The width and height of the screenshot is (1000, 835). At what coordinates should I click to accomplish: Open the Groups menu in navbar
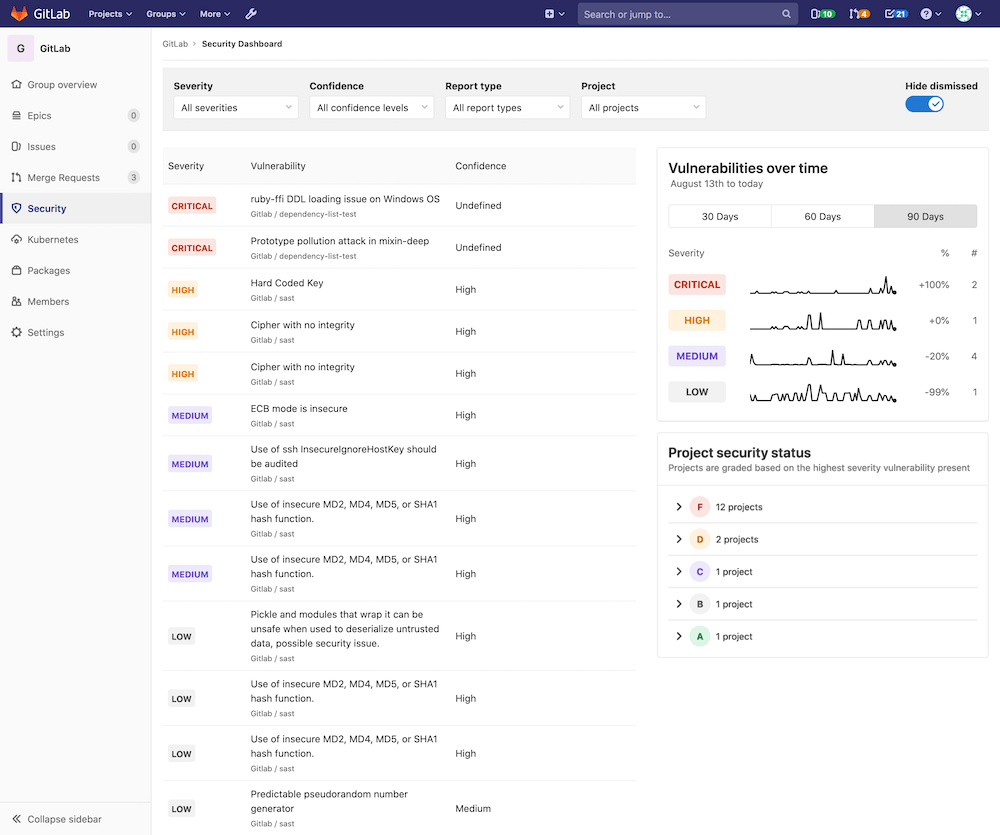coord(166,14)
